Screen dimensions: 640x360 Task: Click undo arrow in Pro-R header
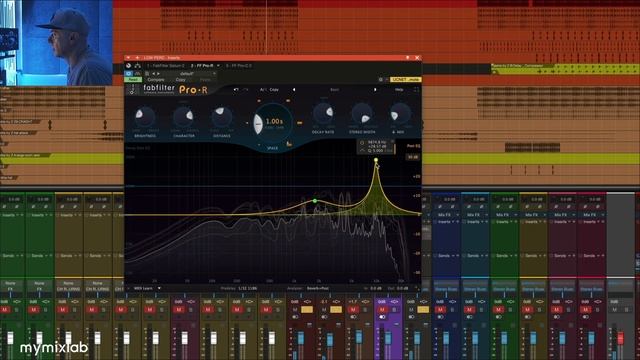(x=236, y=89)
